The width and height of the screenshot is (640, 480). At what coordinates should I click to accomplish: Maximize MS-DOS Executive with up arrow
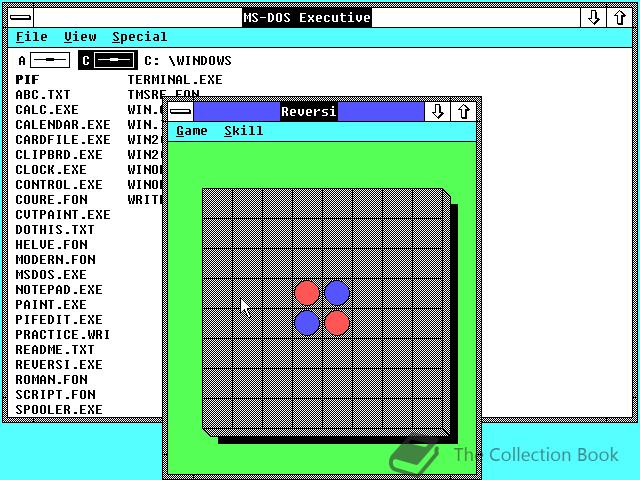tap(620, 18)
